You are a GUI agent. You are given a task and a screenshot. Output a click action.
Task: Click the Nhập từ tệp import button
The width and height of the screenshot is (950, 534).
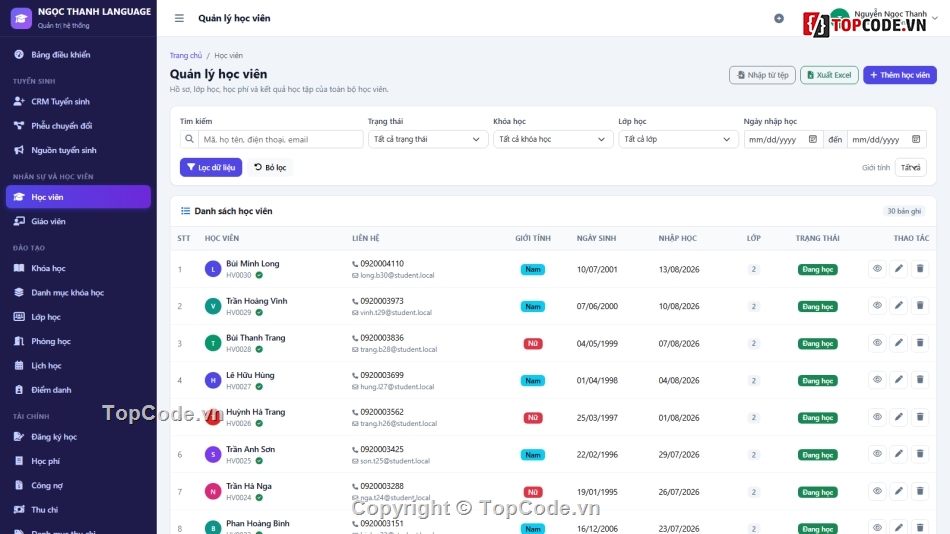(762, 75)
